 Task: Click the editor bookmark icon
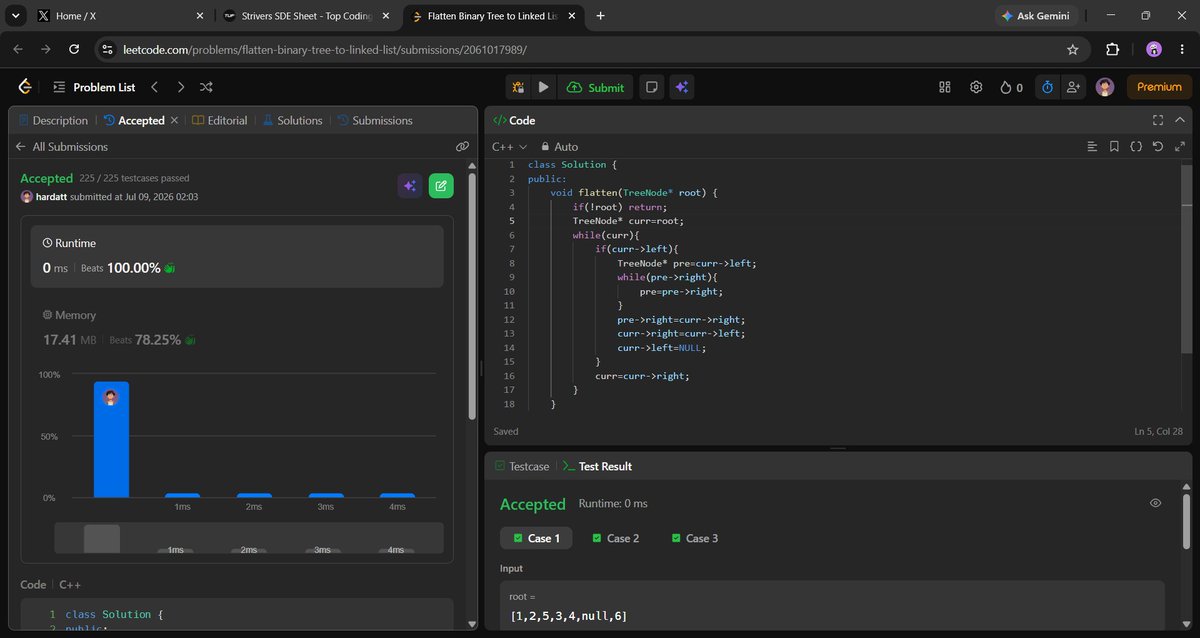point(1114,146)
